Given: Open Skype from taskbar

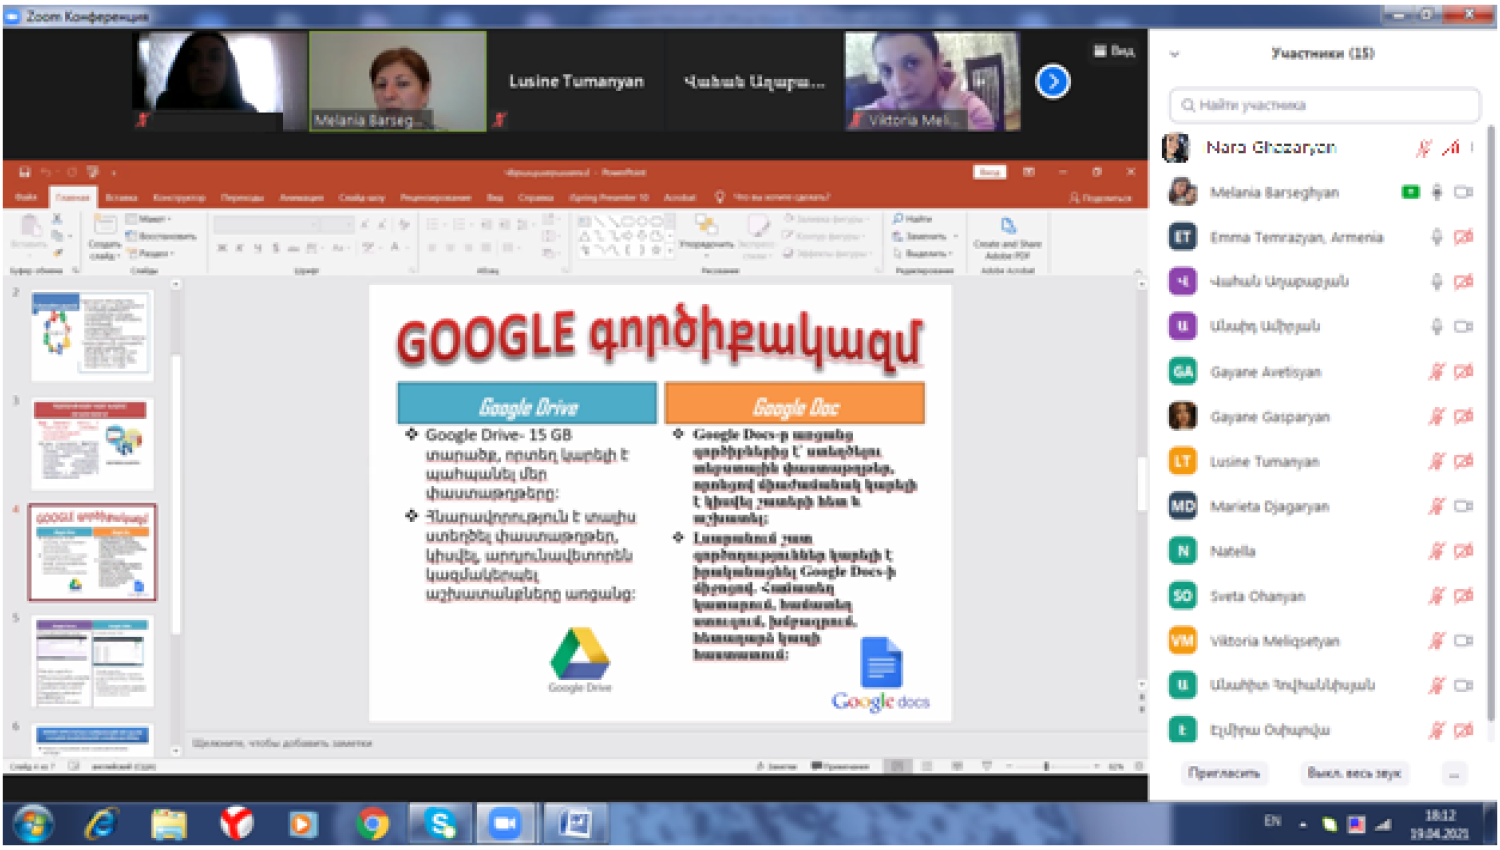Looking at the screenshot, I should (440, 824).
